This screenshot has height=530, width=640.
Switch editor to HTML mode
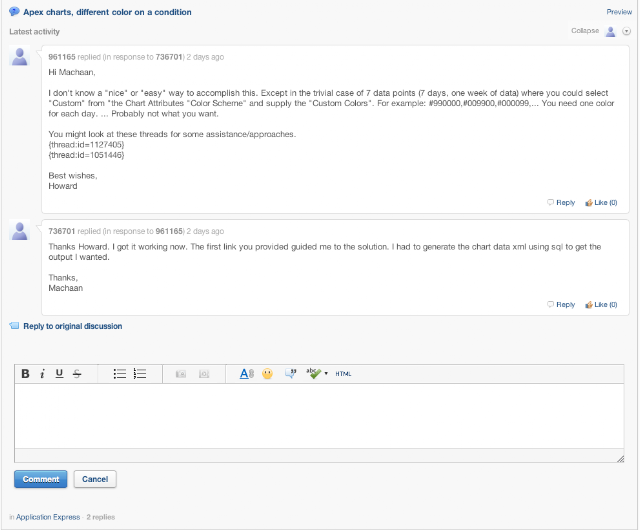343,374
